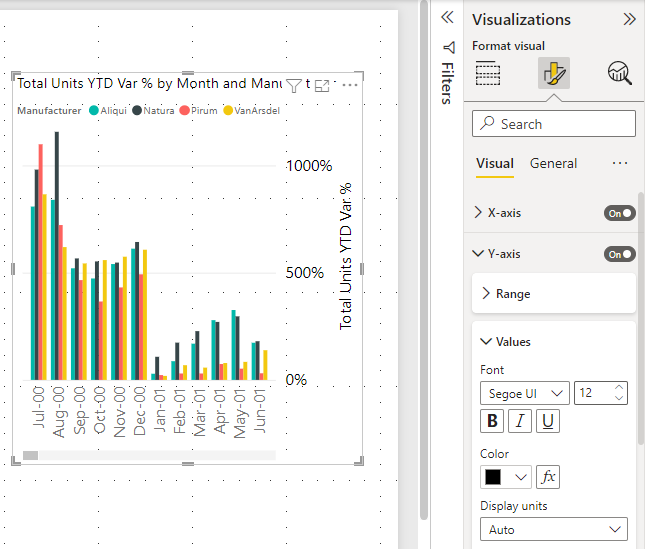Image resolution: width=645 pixels, height=549 pixels.
Task: Click the tallest Natura bar in Aug-00
Action: [57, 255]
